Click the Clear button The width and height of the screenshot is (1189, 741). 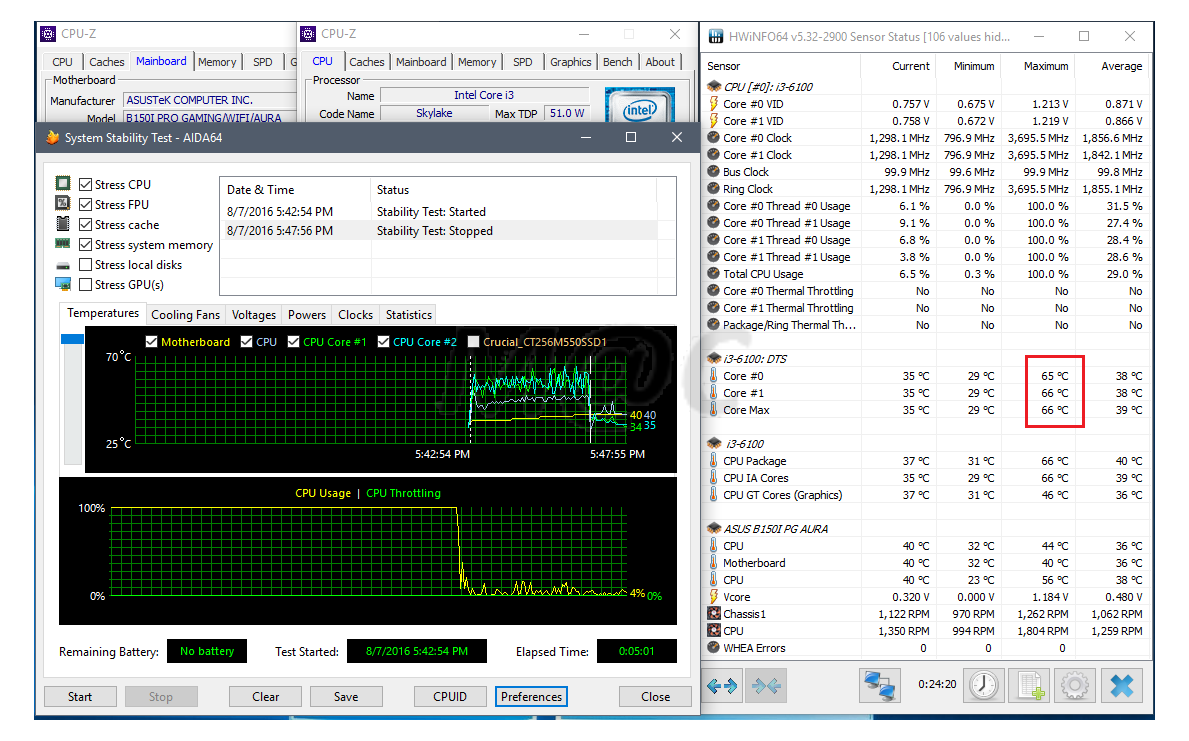click(265, 696)
